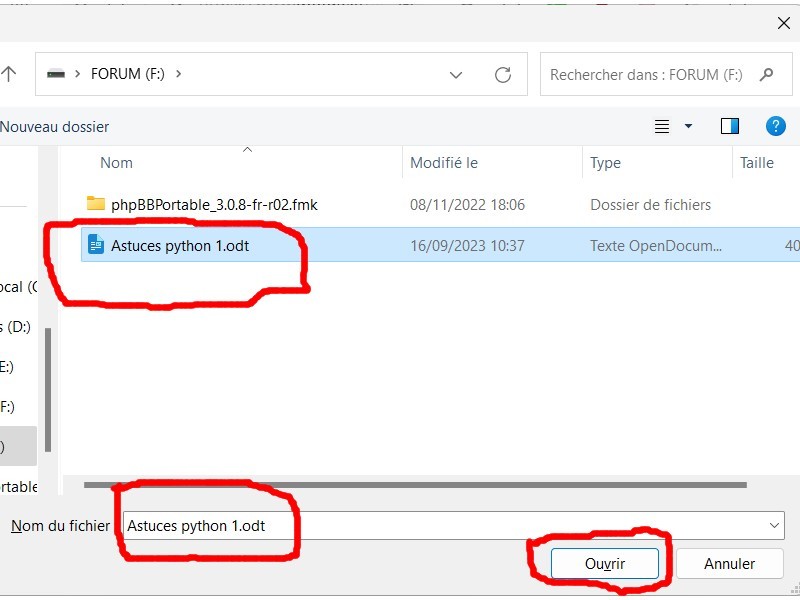The image size is (800, 600).
Task: Click the Nouveau dossier button
Action: pos(55,127)
